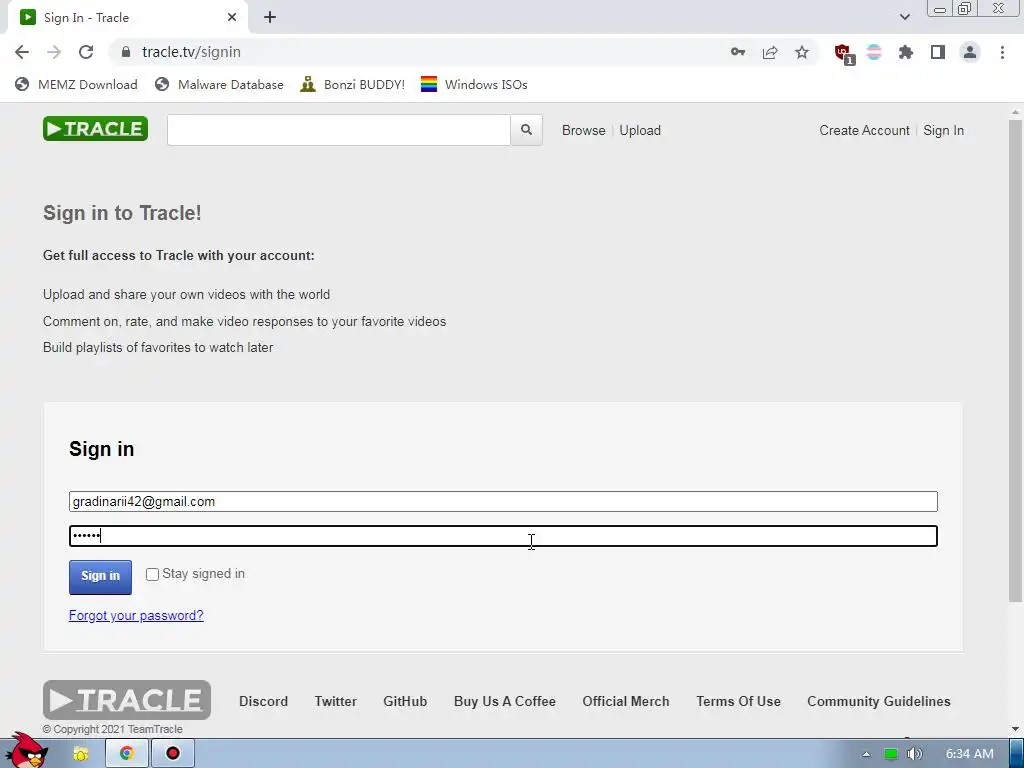Click the gray Tracle footer logo
Screen dimensions: 1024x768
[x=127, y=700]
